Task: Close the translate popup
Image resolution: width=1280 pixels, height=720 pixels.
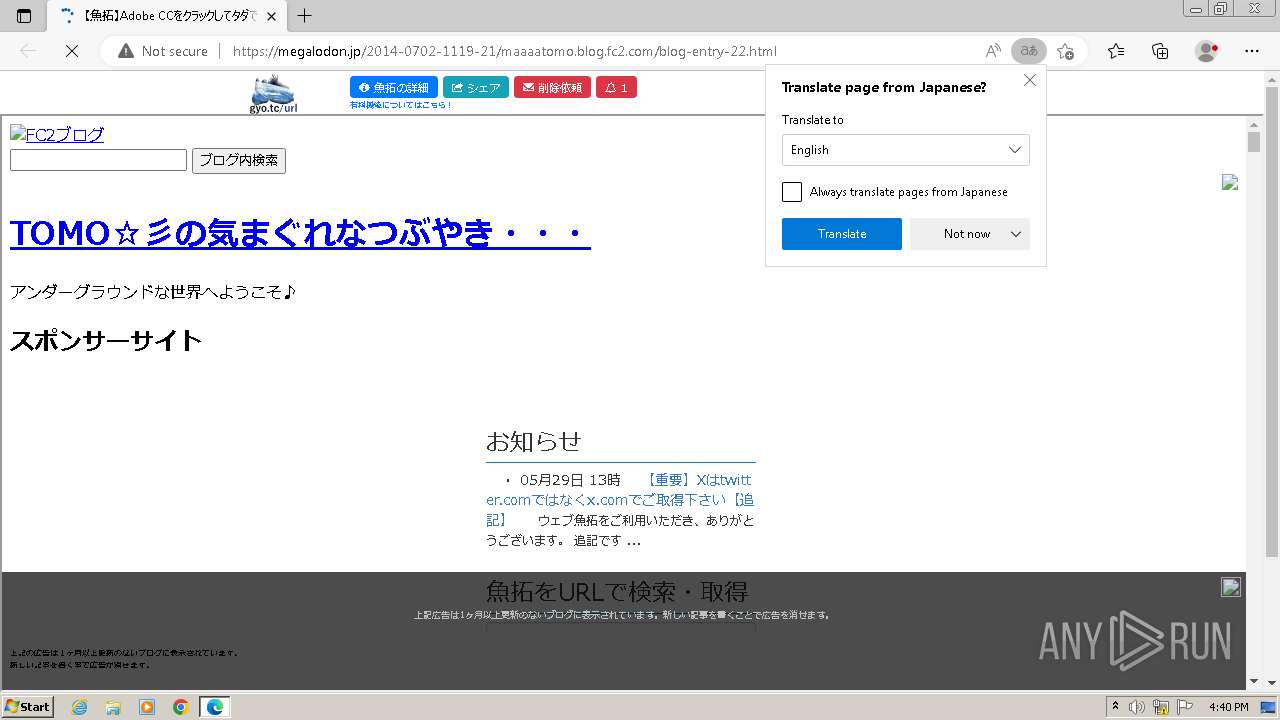Action: pos(1030,80)
